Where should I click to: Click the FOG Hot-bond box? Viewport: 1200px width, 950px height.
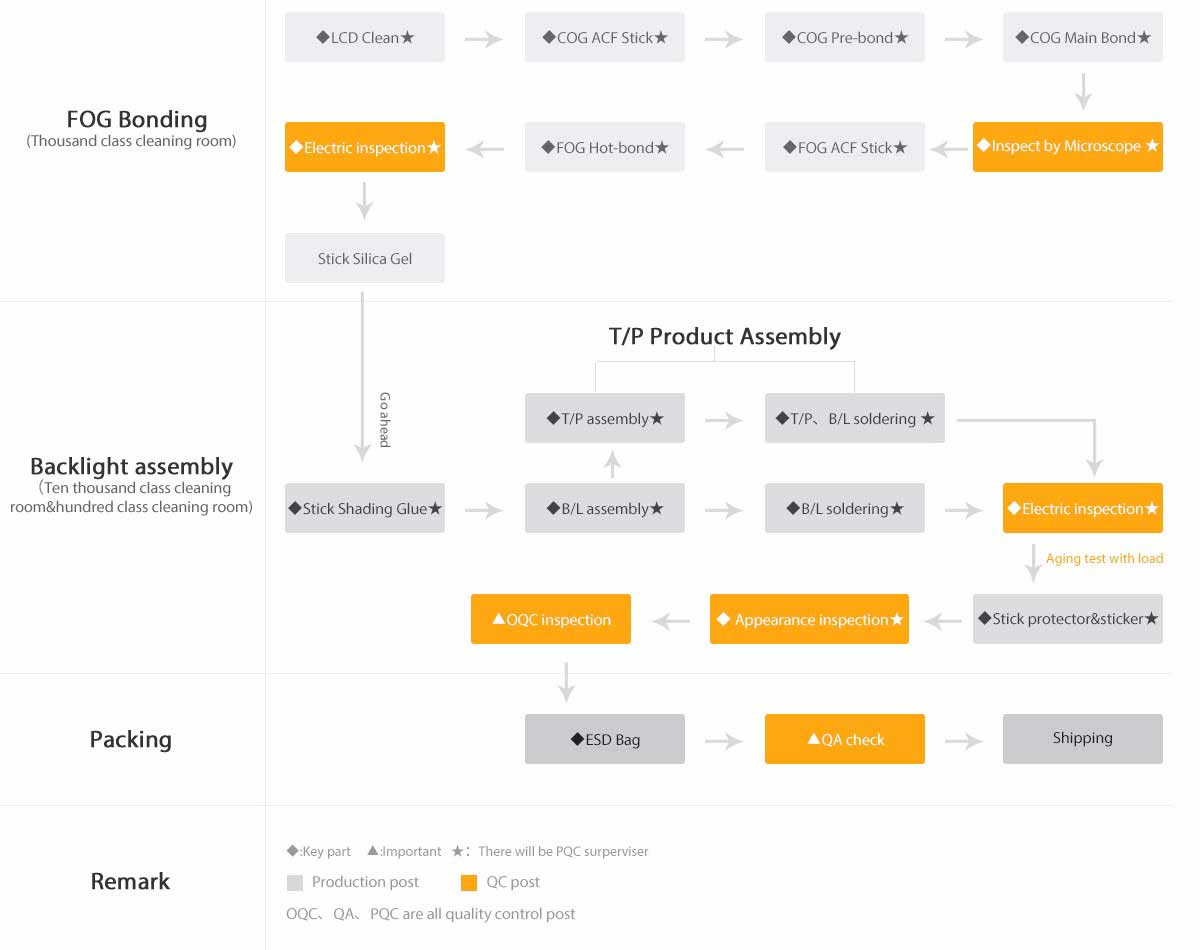[x=605, y=148]
